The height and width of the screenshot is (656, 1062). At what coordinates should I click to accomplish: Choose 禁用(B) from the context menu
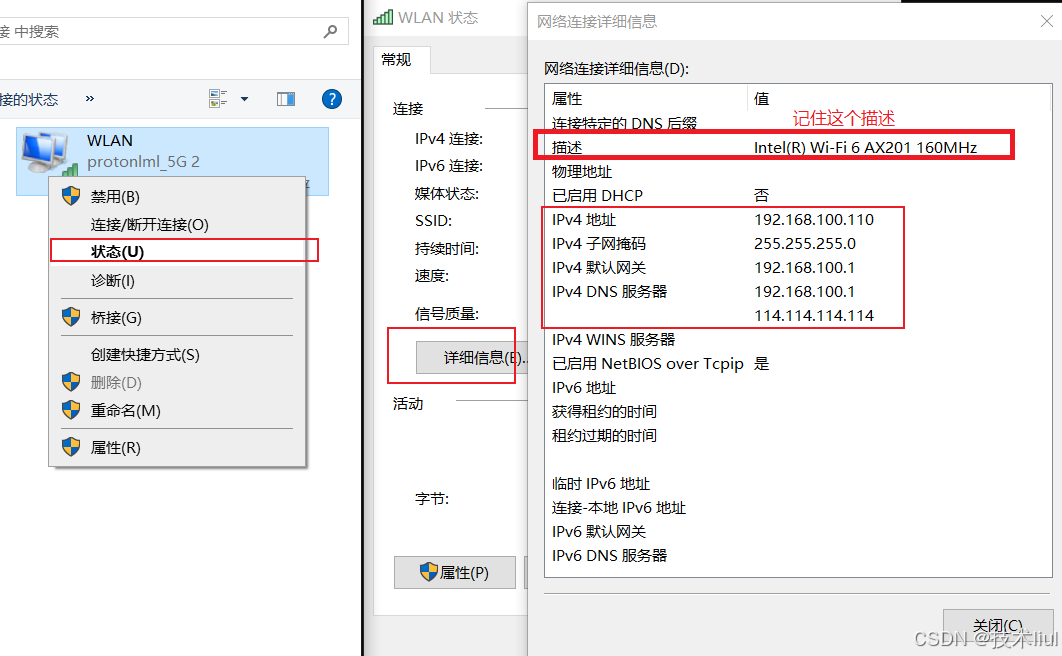[x=177, y=197]
